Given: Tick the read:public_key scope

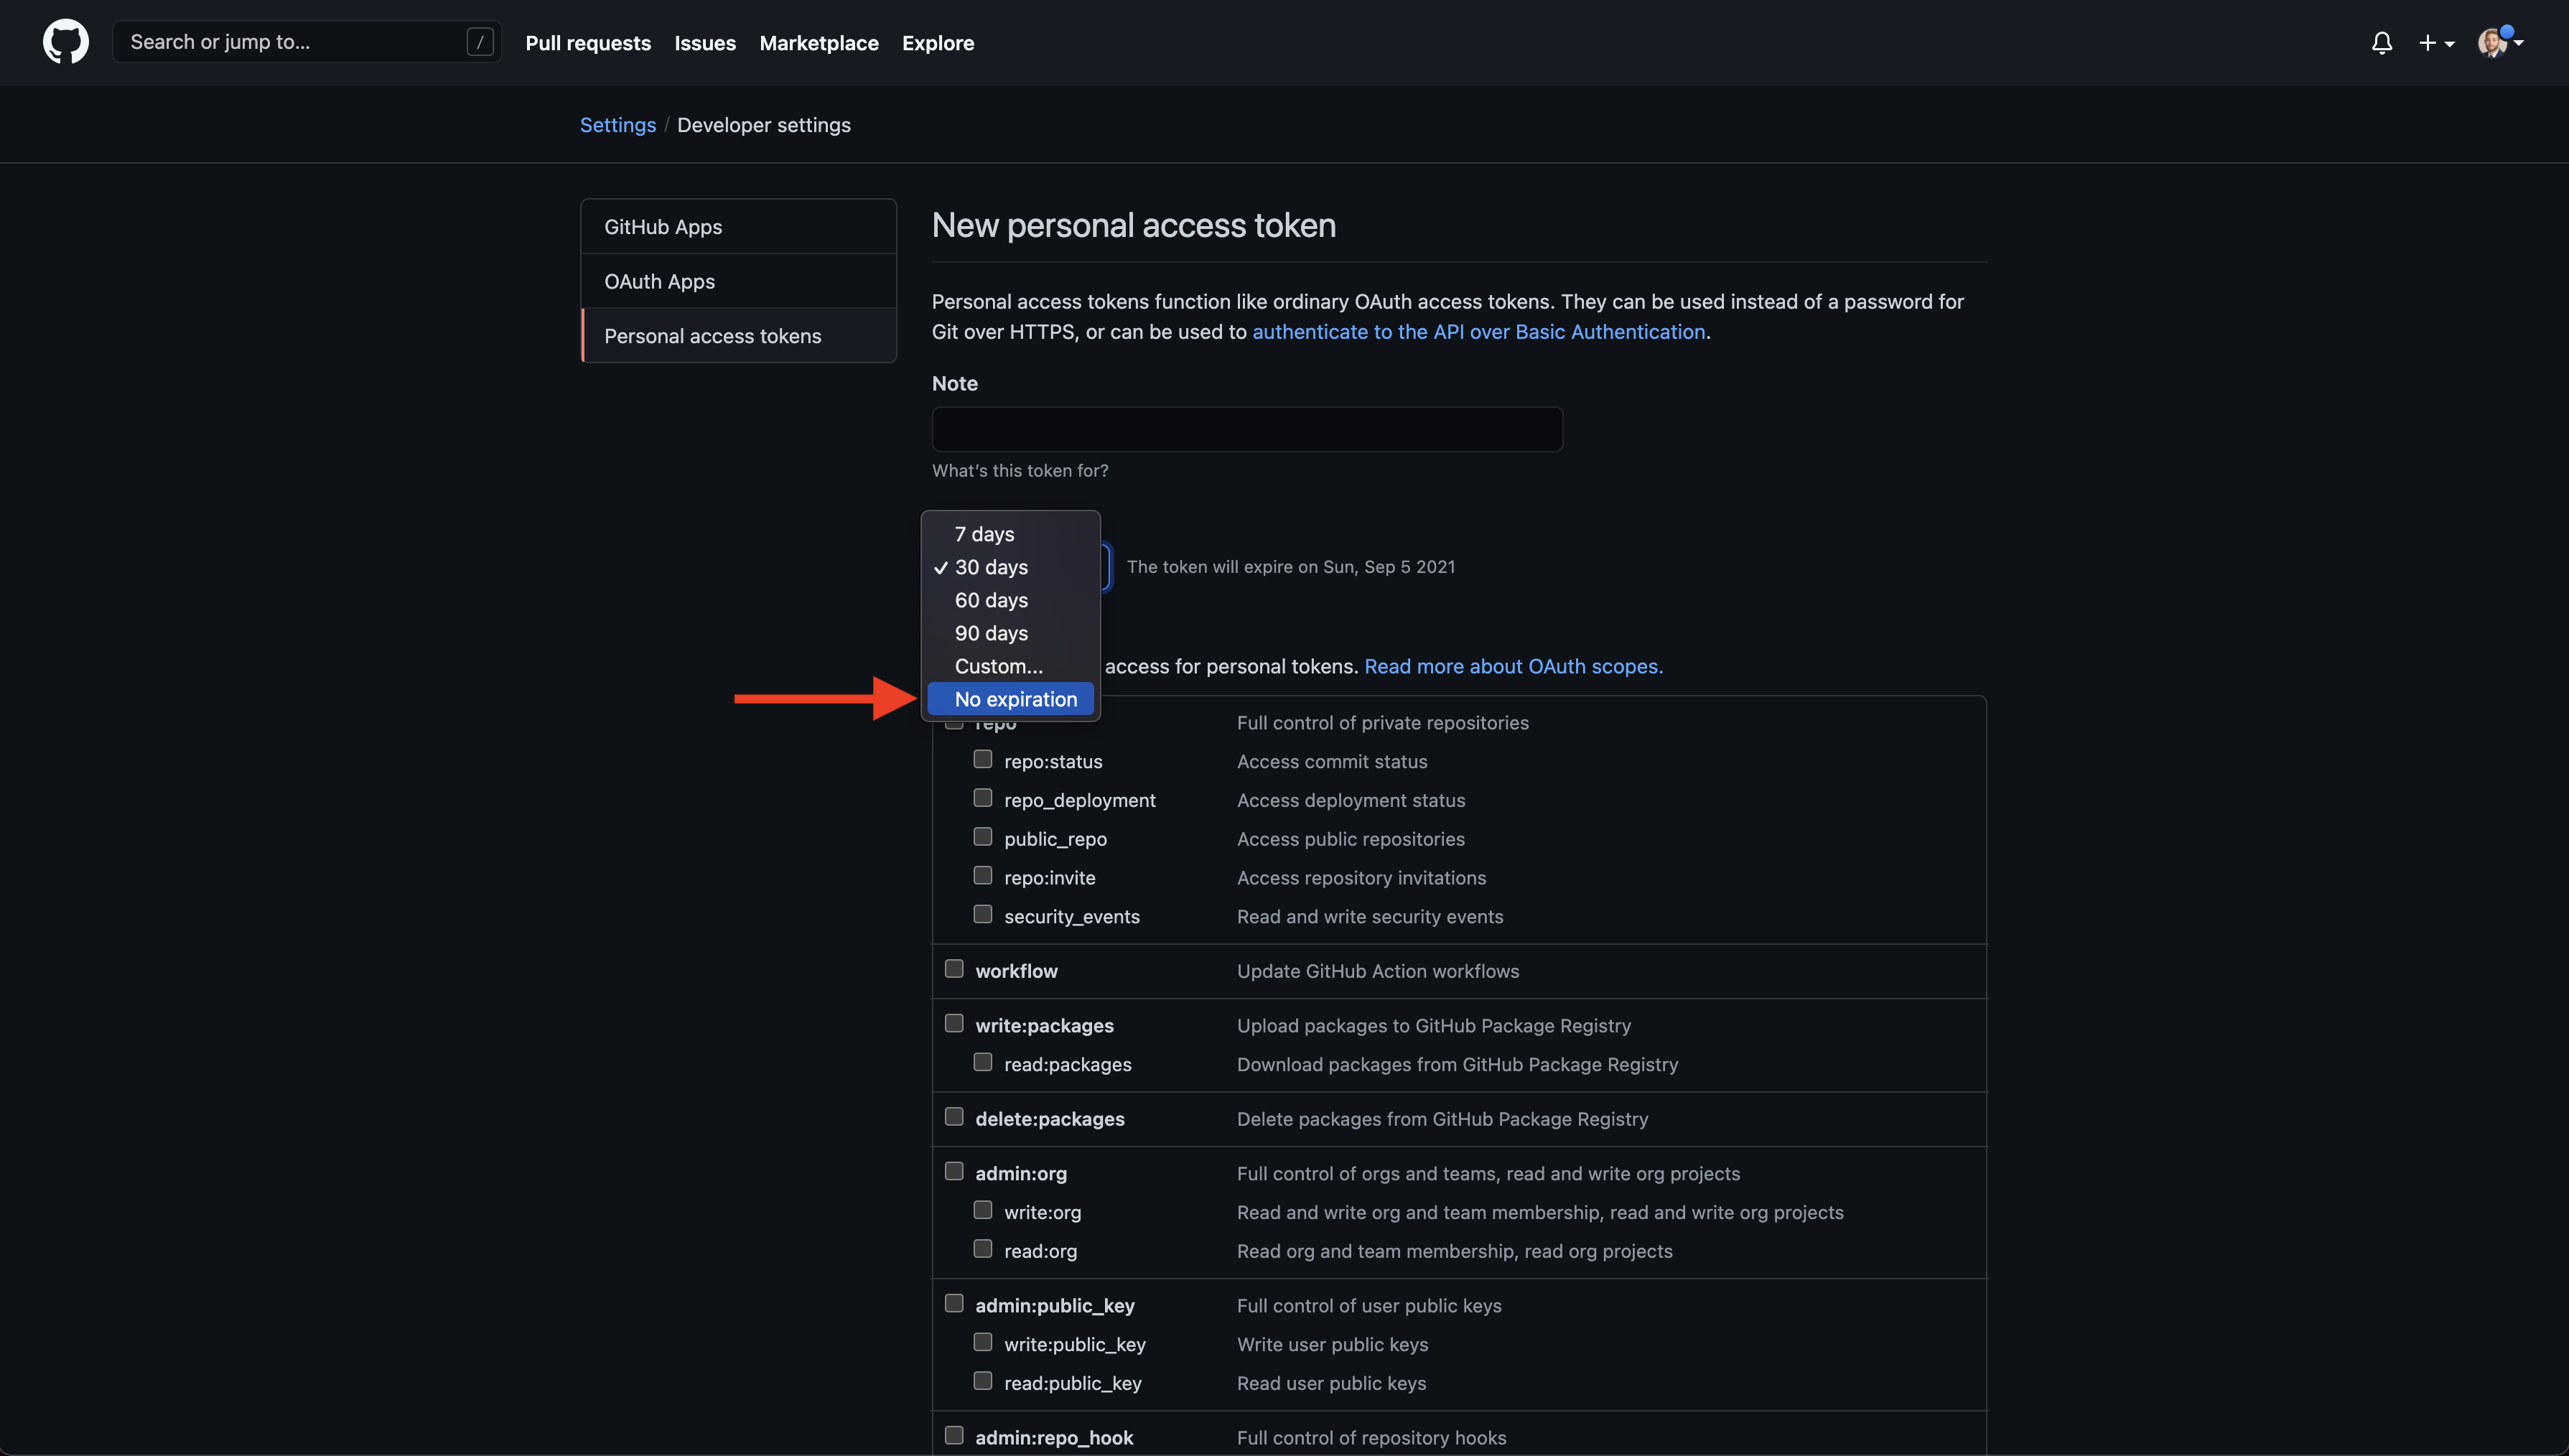Looking at the screenshot, I should tap(983, 1381).
